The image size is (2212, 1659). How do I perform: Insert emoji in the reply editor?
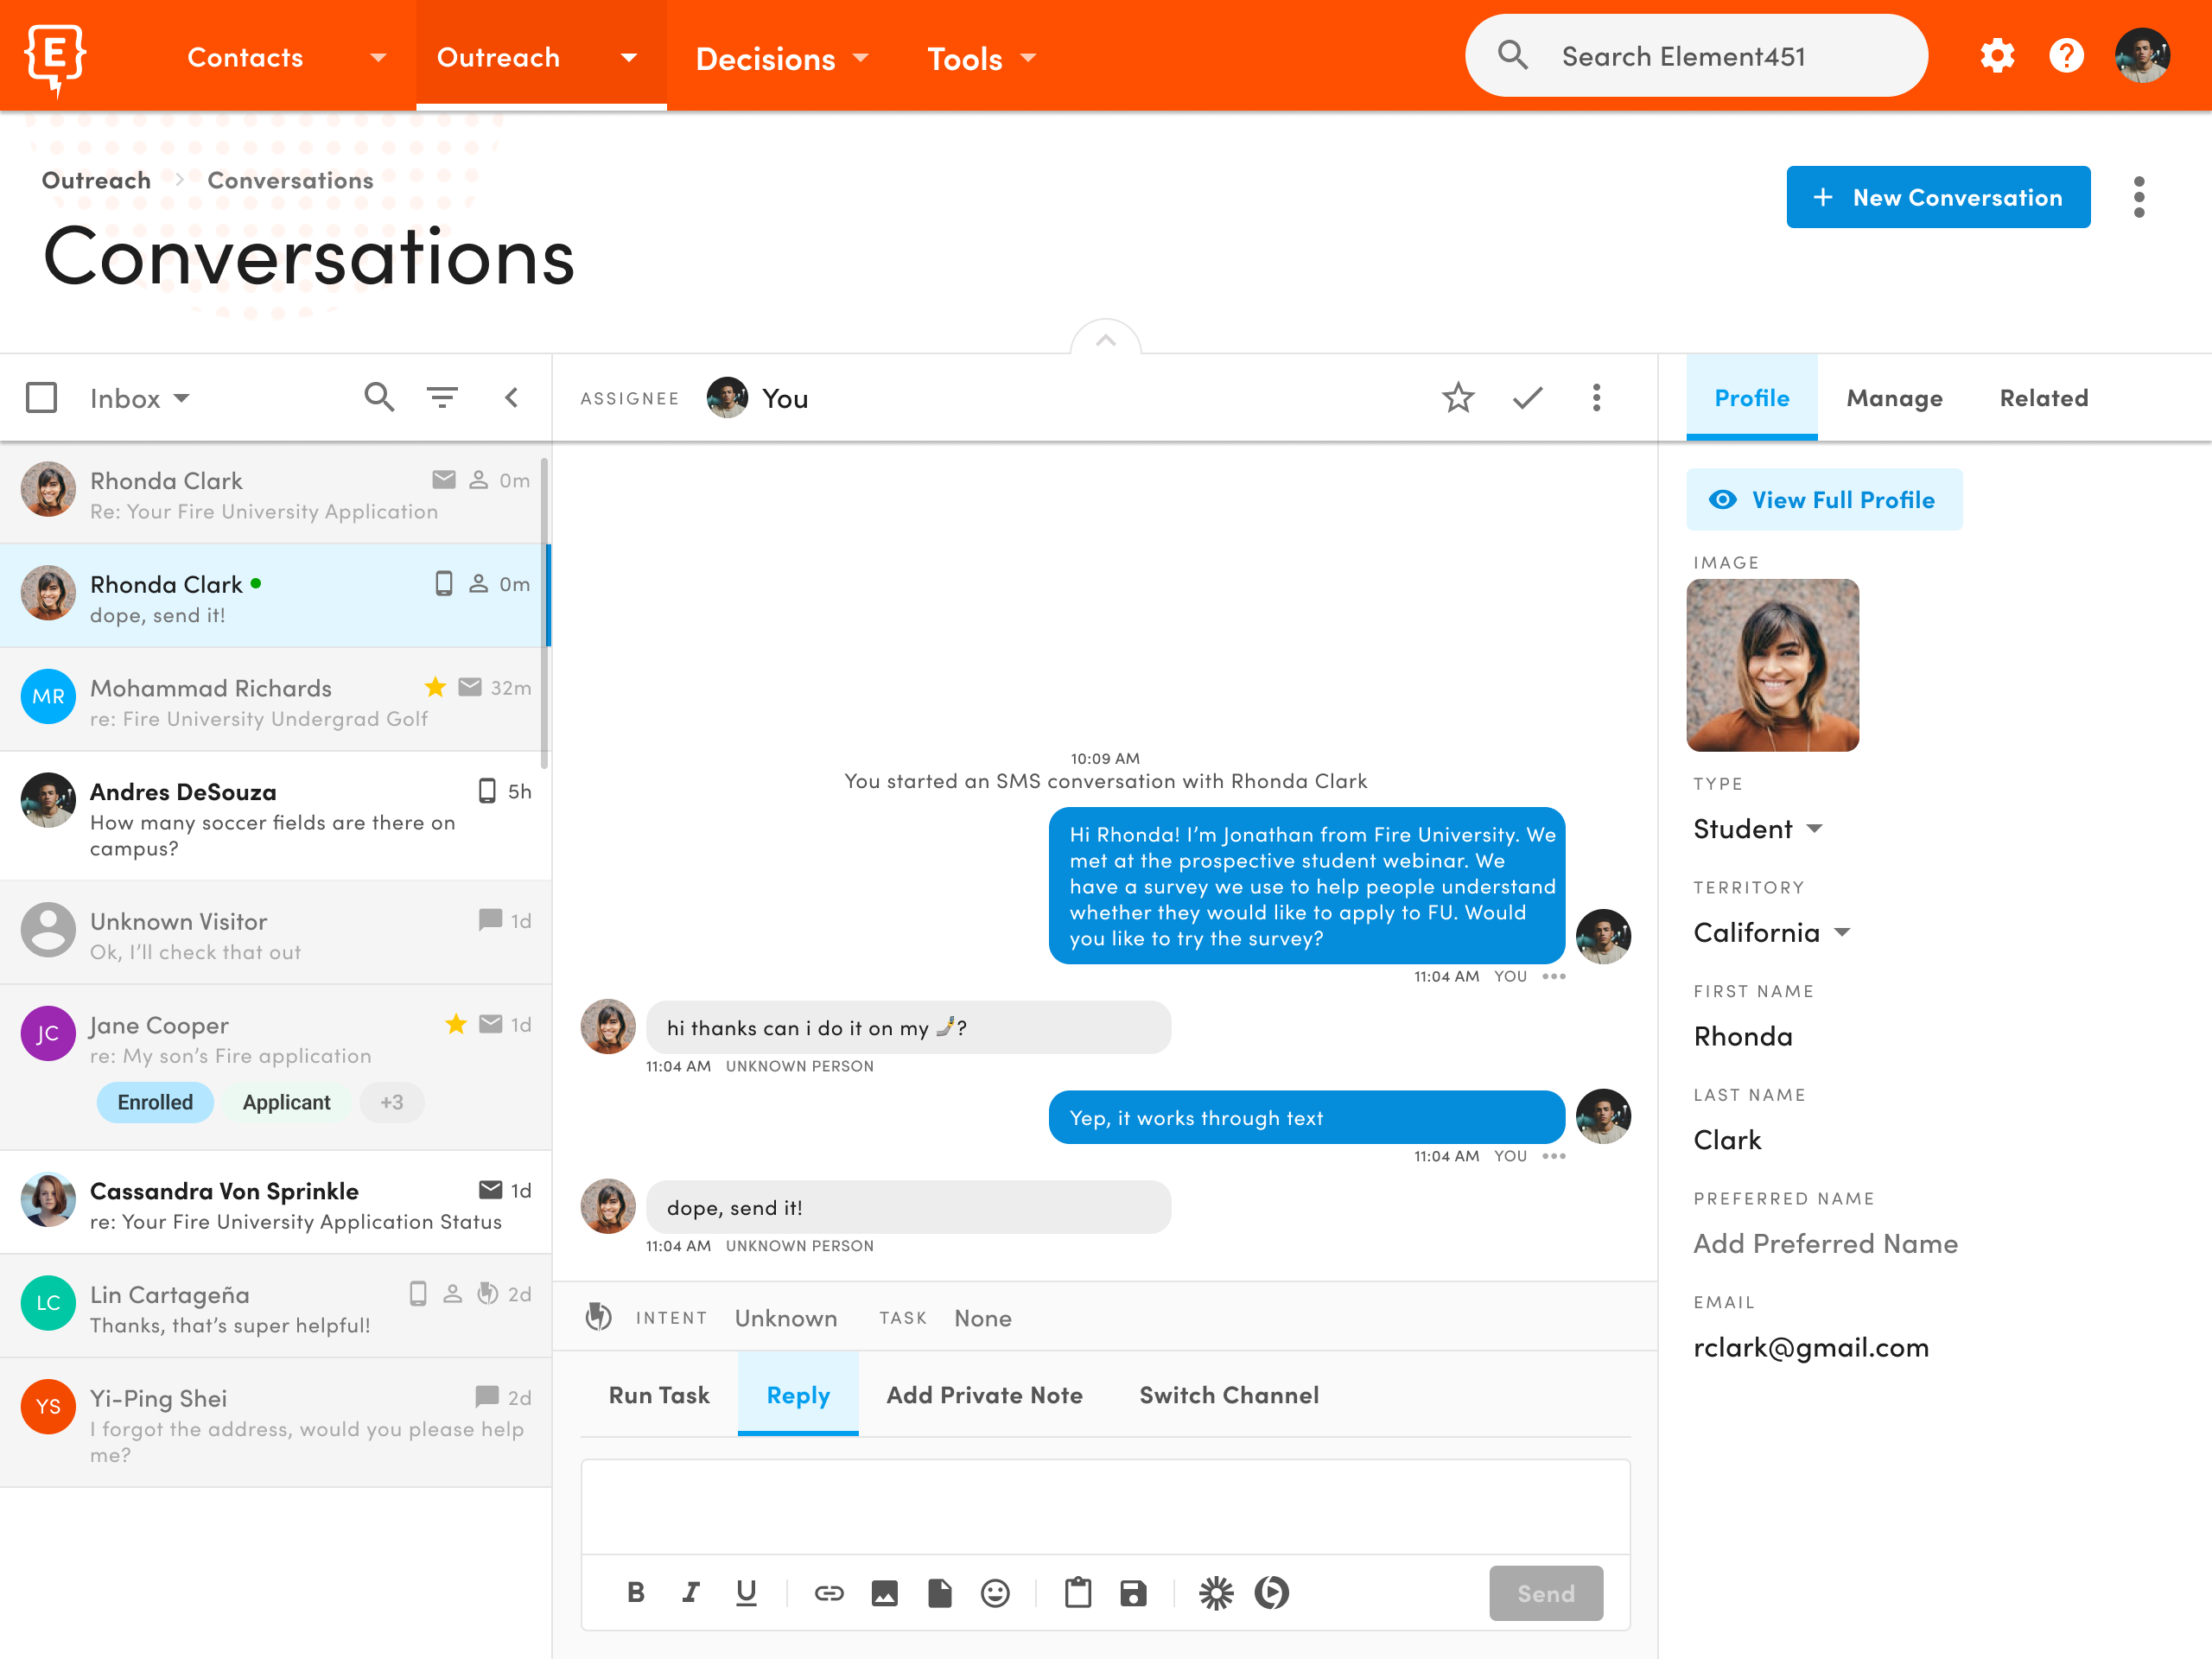[995, 1593]
